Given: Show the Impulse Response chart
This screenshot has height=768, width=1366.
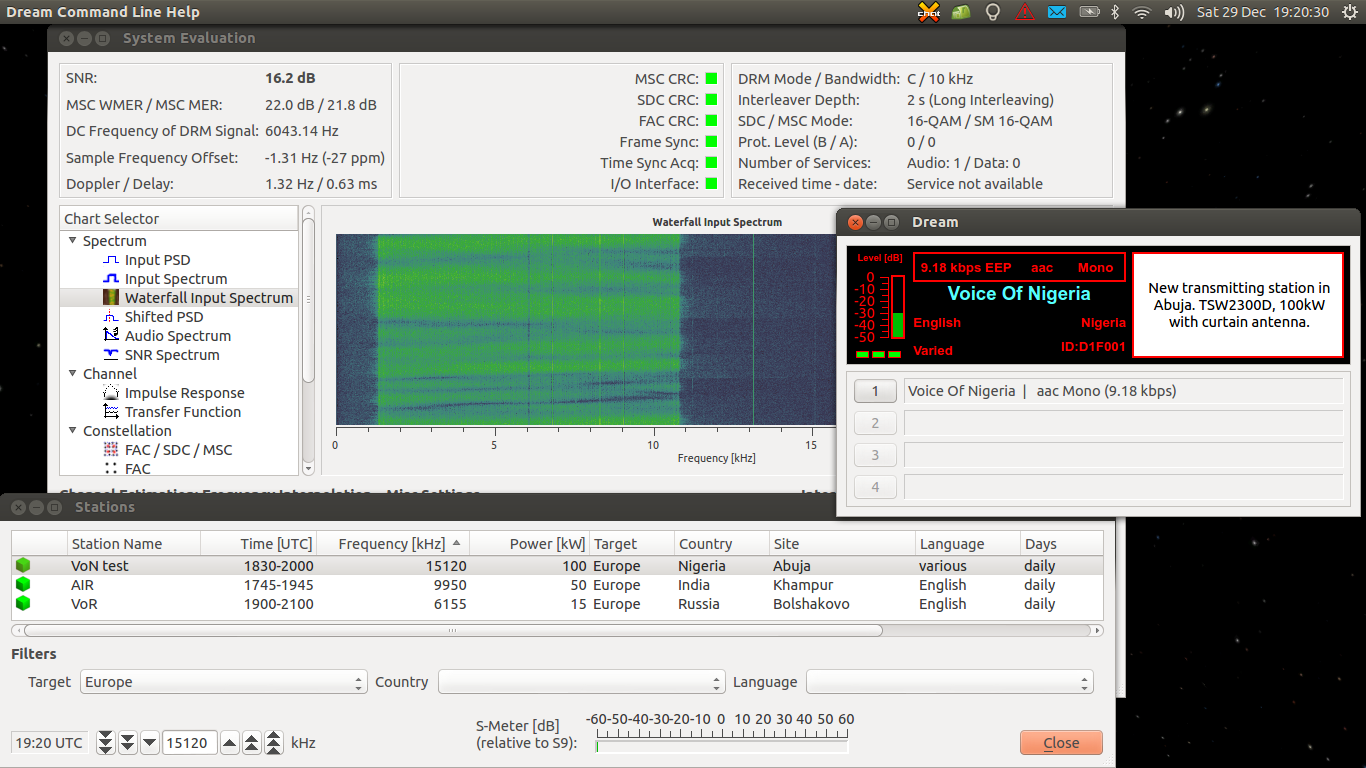Looking at the screenshot, I should pyautogui.click(x=184, y=393).
